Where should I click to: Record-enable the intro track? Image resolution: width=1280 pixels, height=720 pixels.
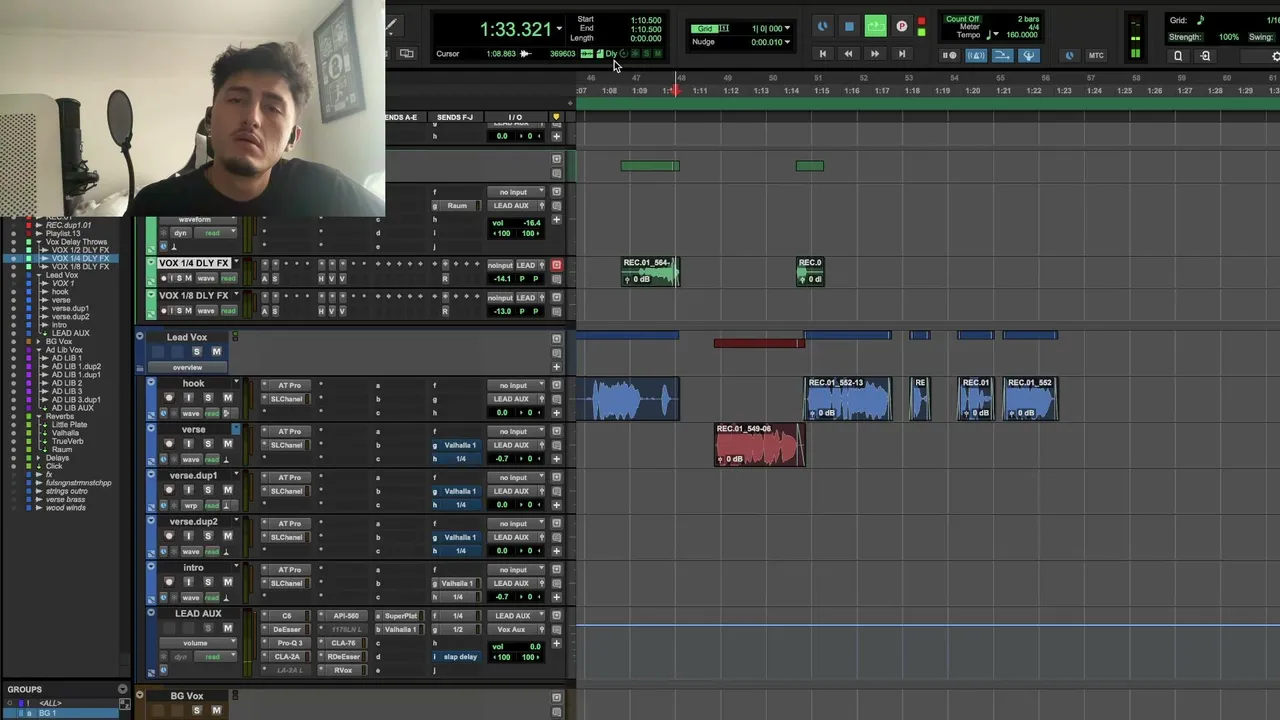(x=168, y=582)
